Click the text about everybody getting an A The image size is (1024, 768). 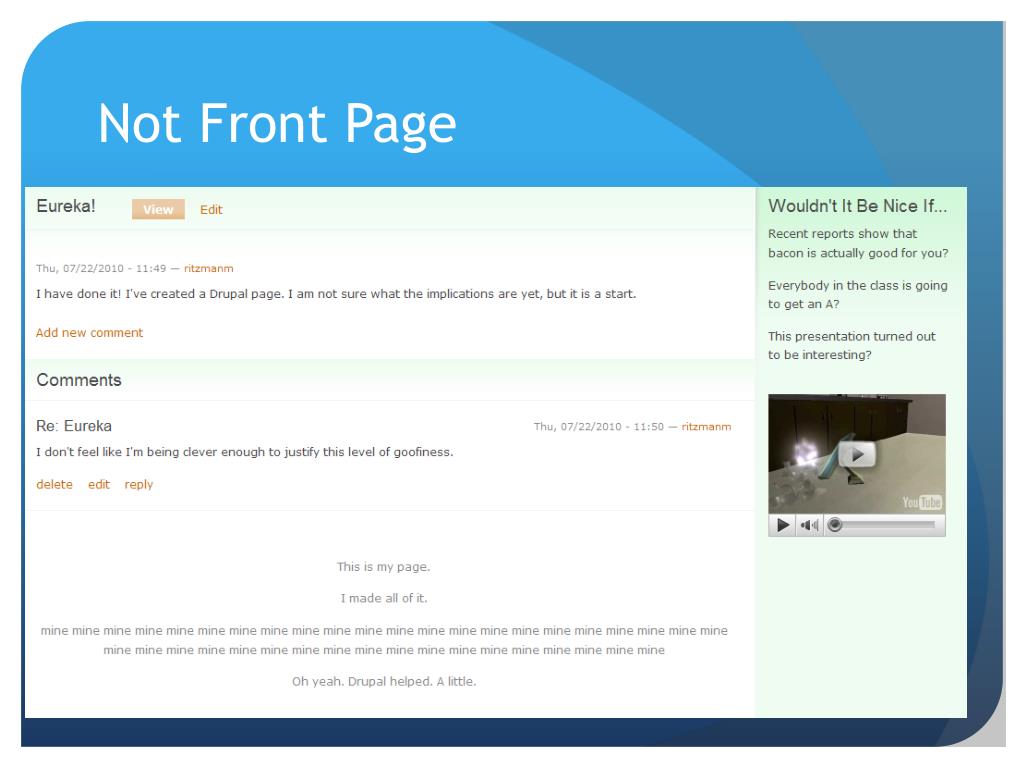tap(857, 295)
